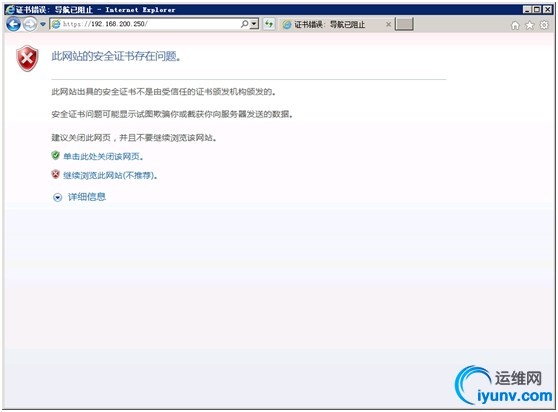The width and height of the screenshot is (558, 412).
Task: Open the recent pages dropdown arrow
Action: pos(43,25)
